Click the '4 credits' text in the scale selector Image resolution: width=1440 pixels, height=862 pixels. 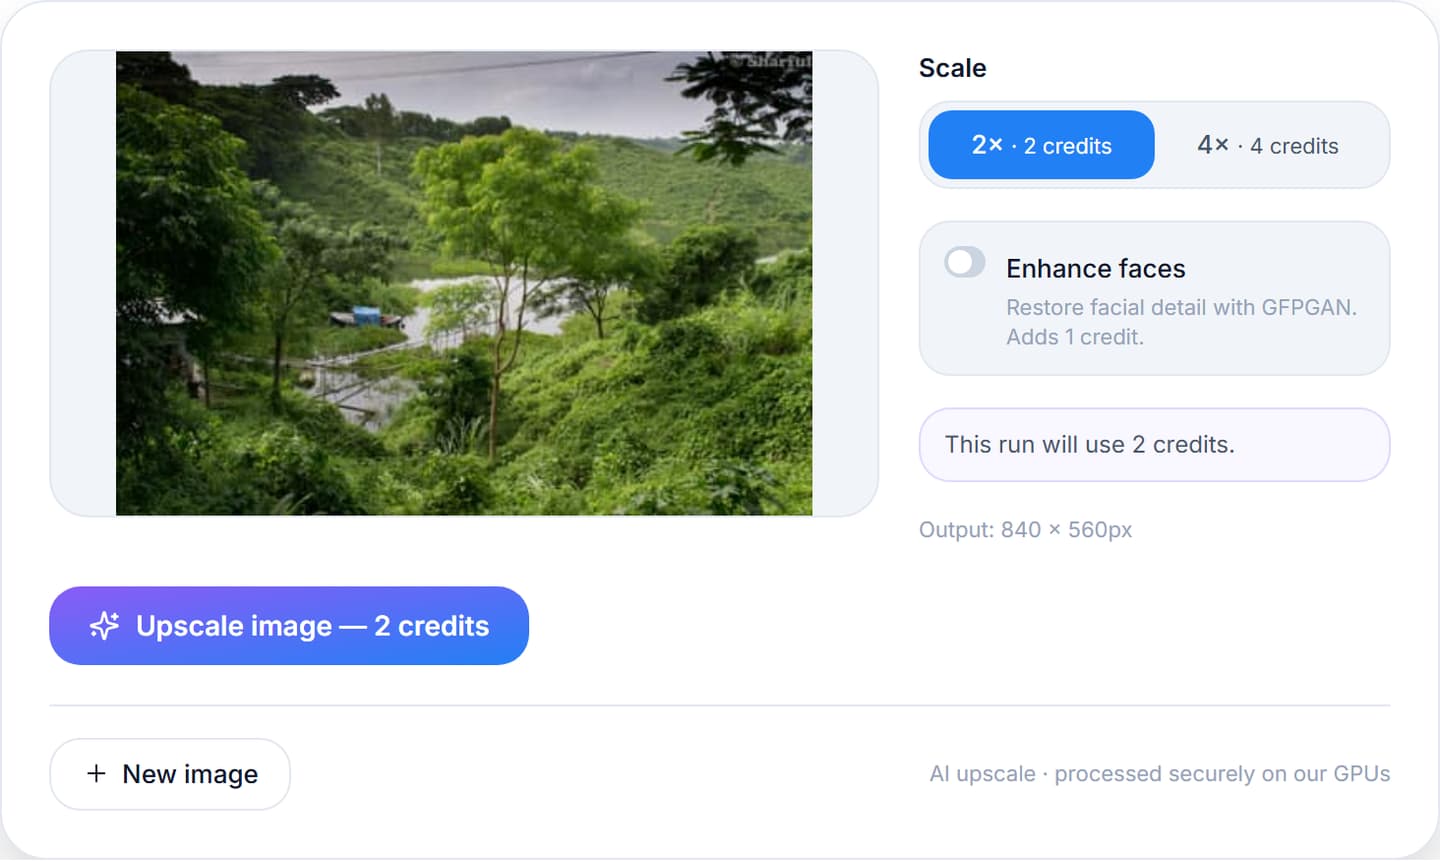coord(1294,146)
